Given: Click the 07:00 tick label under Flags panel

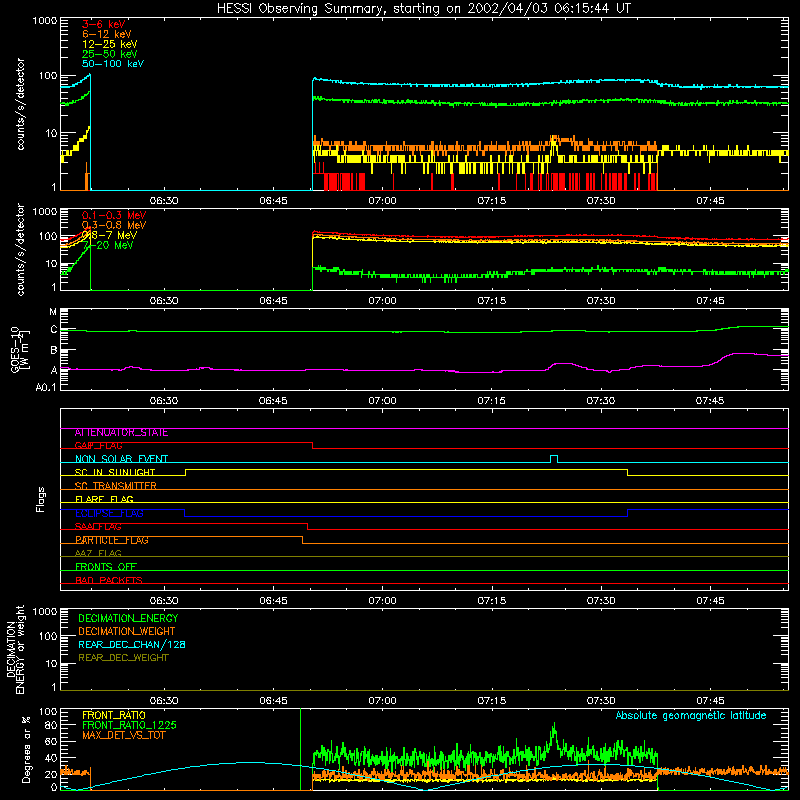Looking at the screenshot, I should [382, 601].
